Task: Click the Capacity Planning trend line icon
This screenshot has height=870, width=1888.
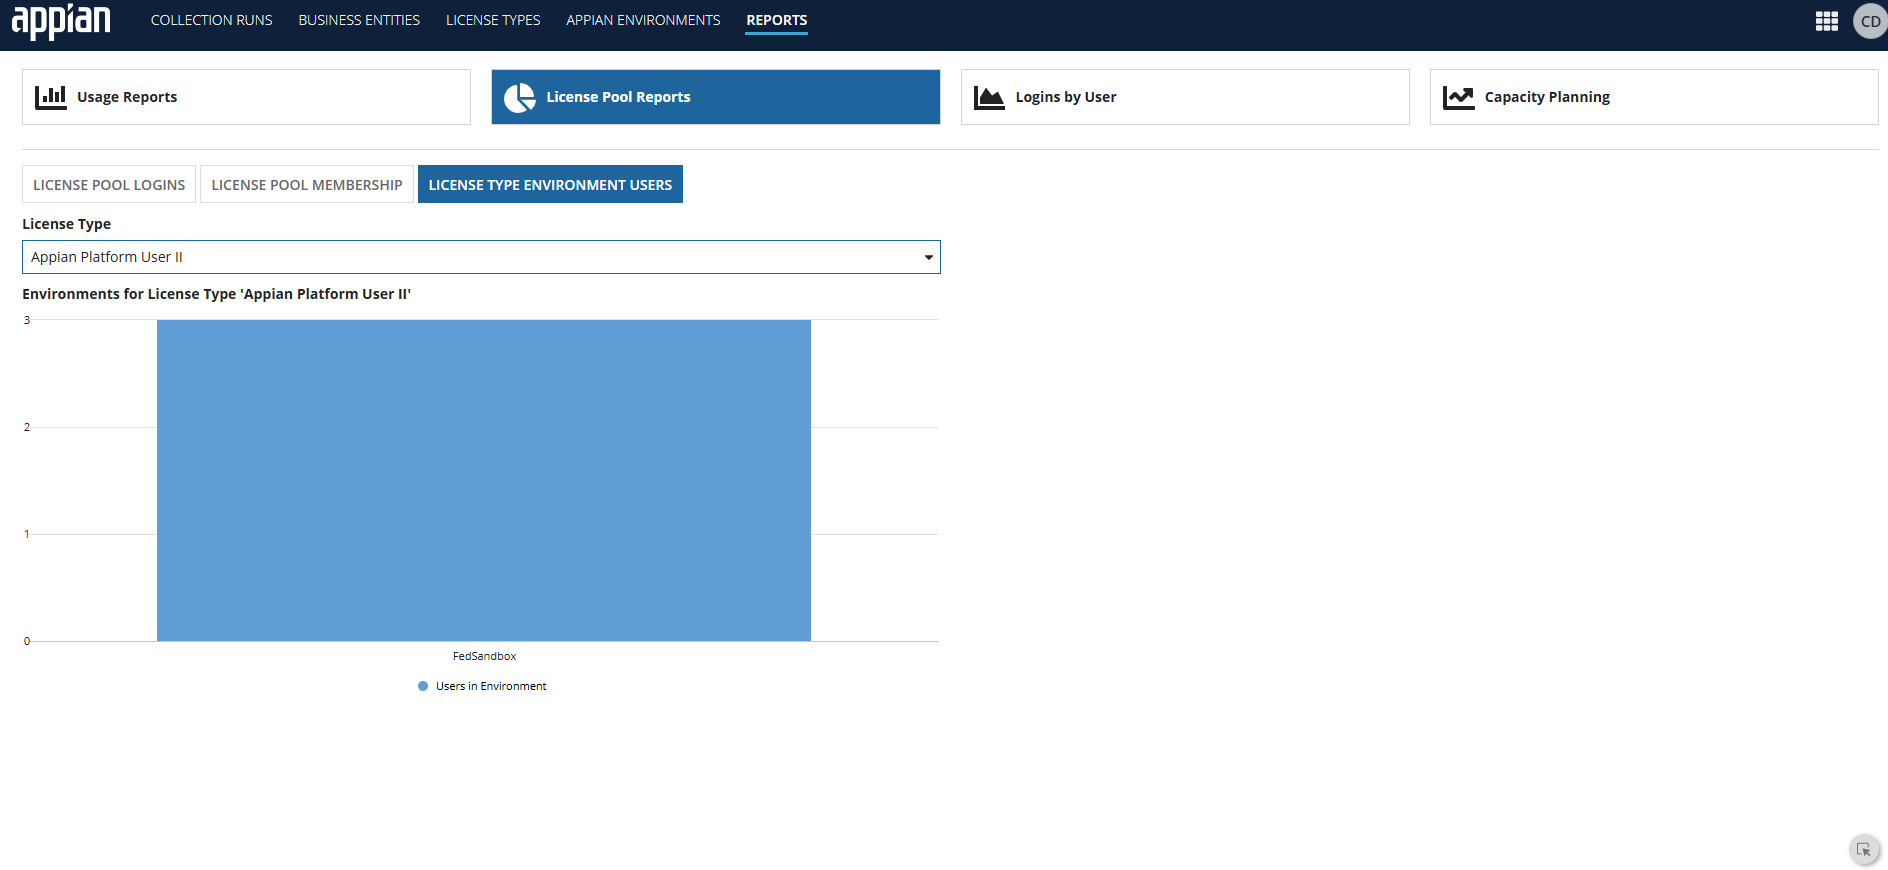Action: click(x=1458, y=97)
